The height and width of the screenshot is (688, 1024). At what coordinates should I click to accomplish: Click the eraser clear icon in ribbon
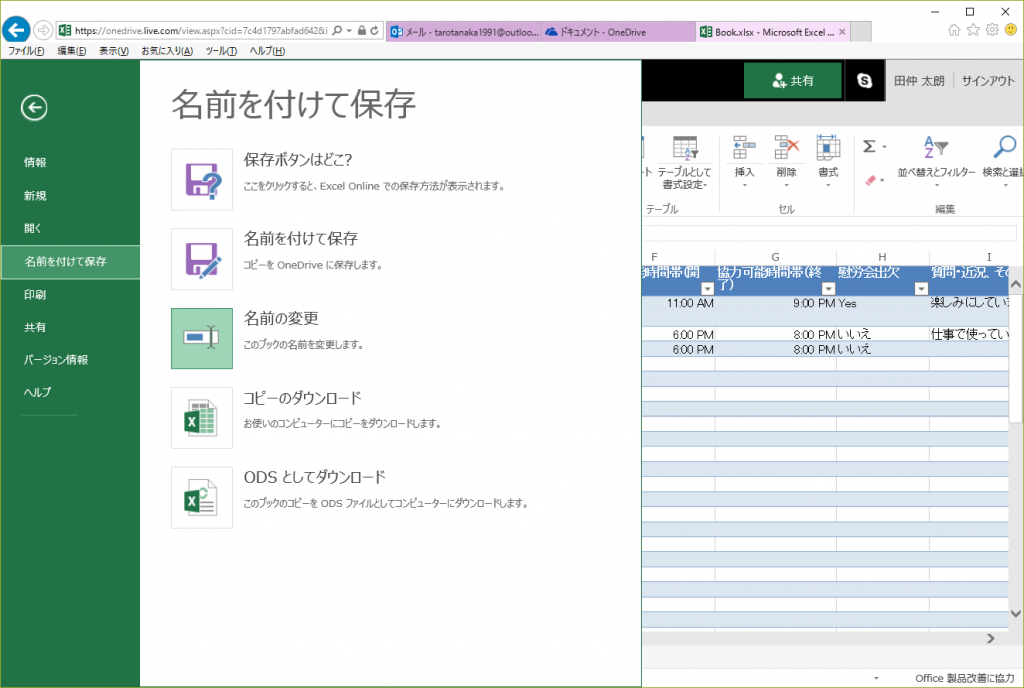871,180
